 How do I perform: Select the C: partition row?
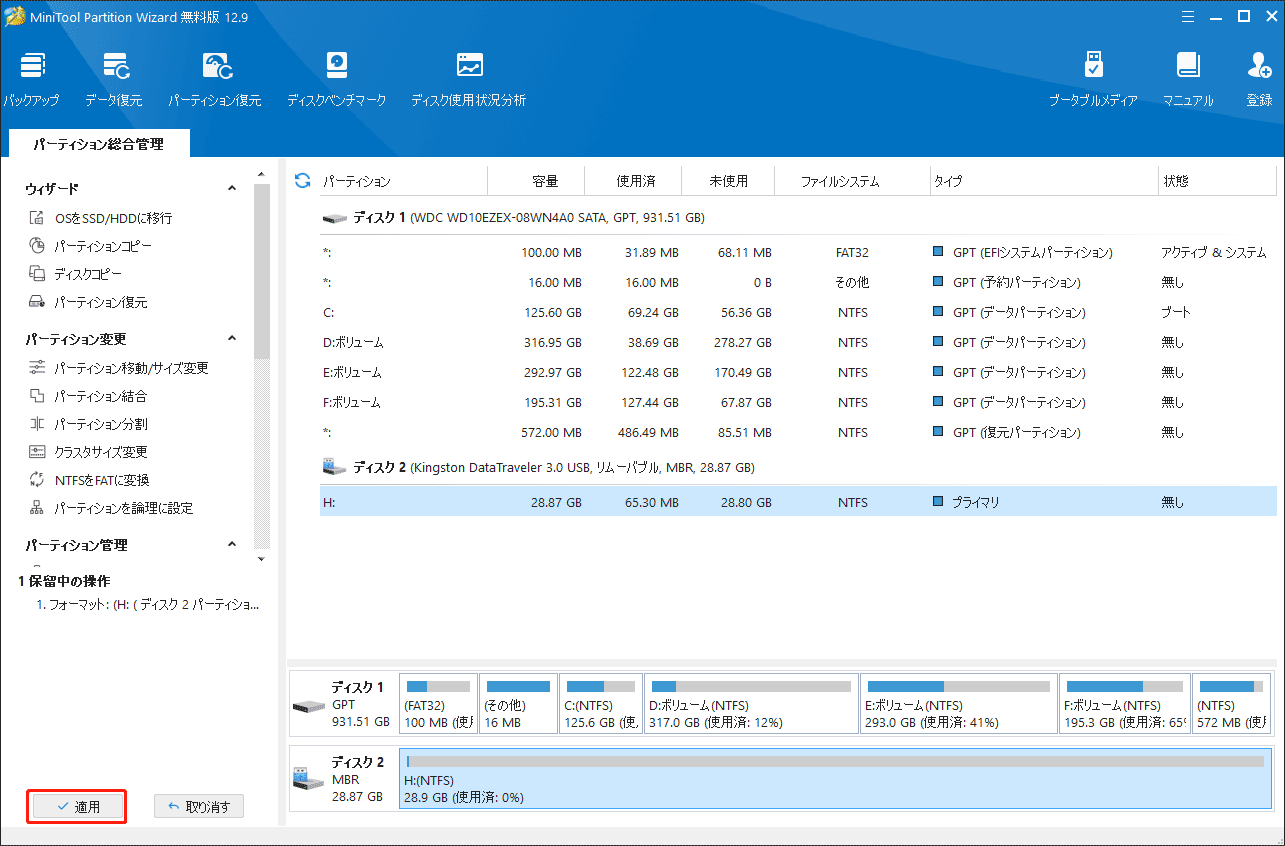(798, 312)
